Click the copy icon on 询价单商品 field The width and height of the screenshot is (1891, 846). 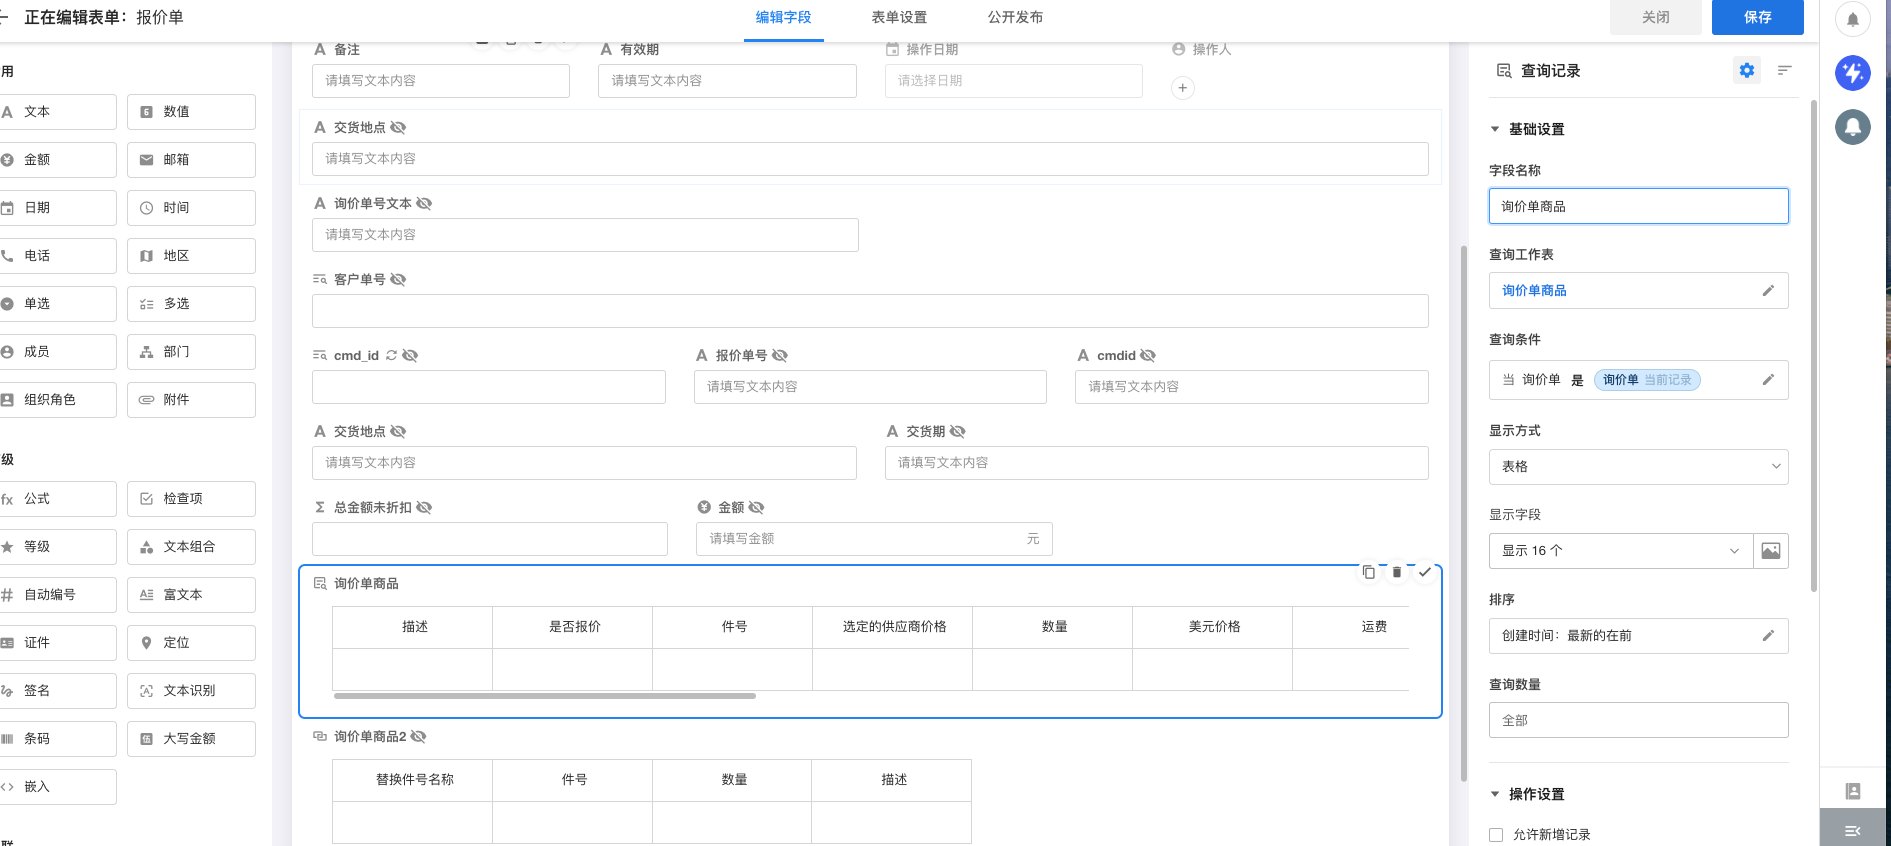(1368, 572)
